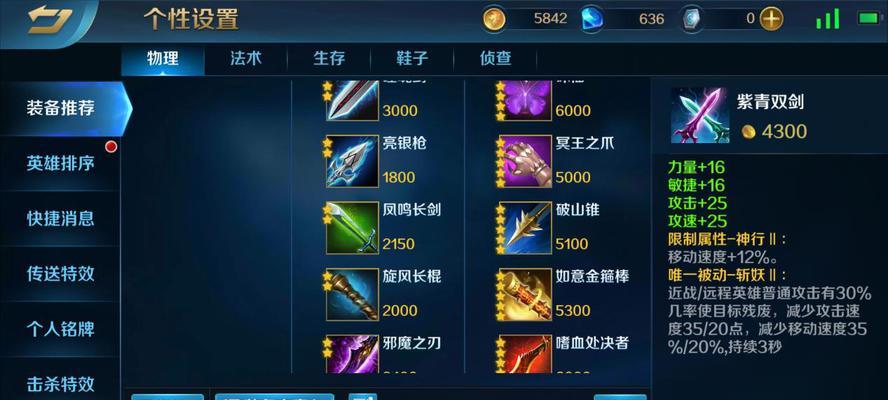The height and width of the screenshot is (400, 888).
Task: Pick the 旋风长棍 staff icon
Action: point(352,295)
